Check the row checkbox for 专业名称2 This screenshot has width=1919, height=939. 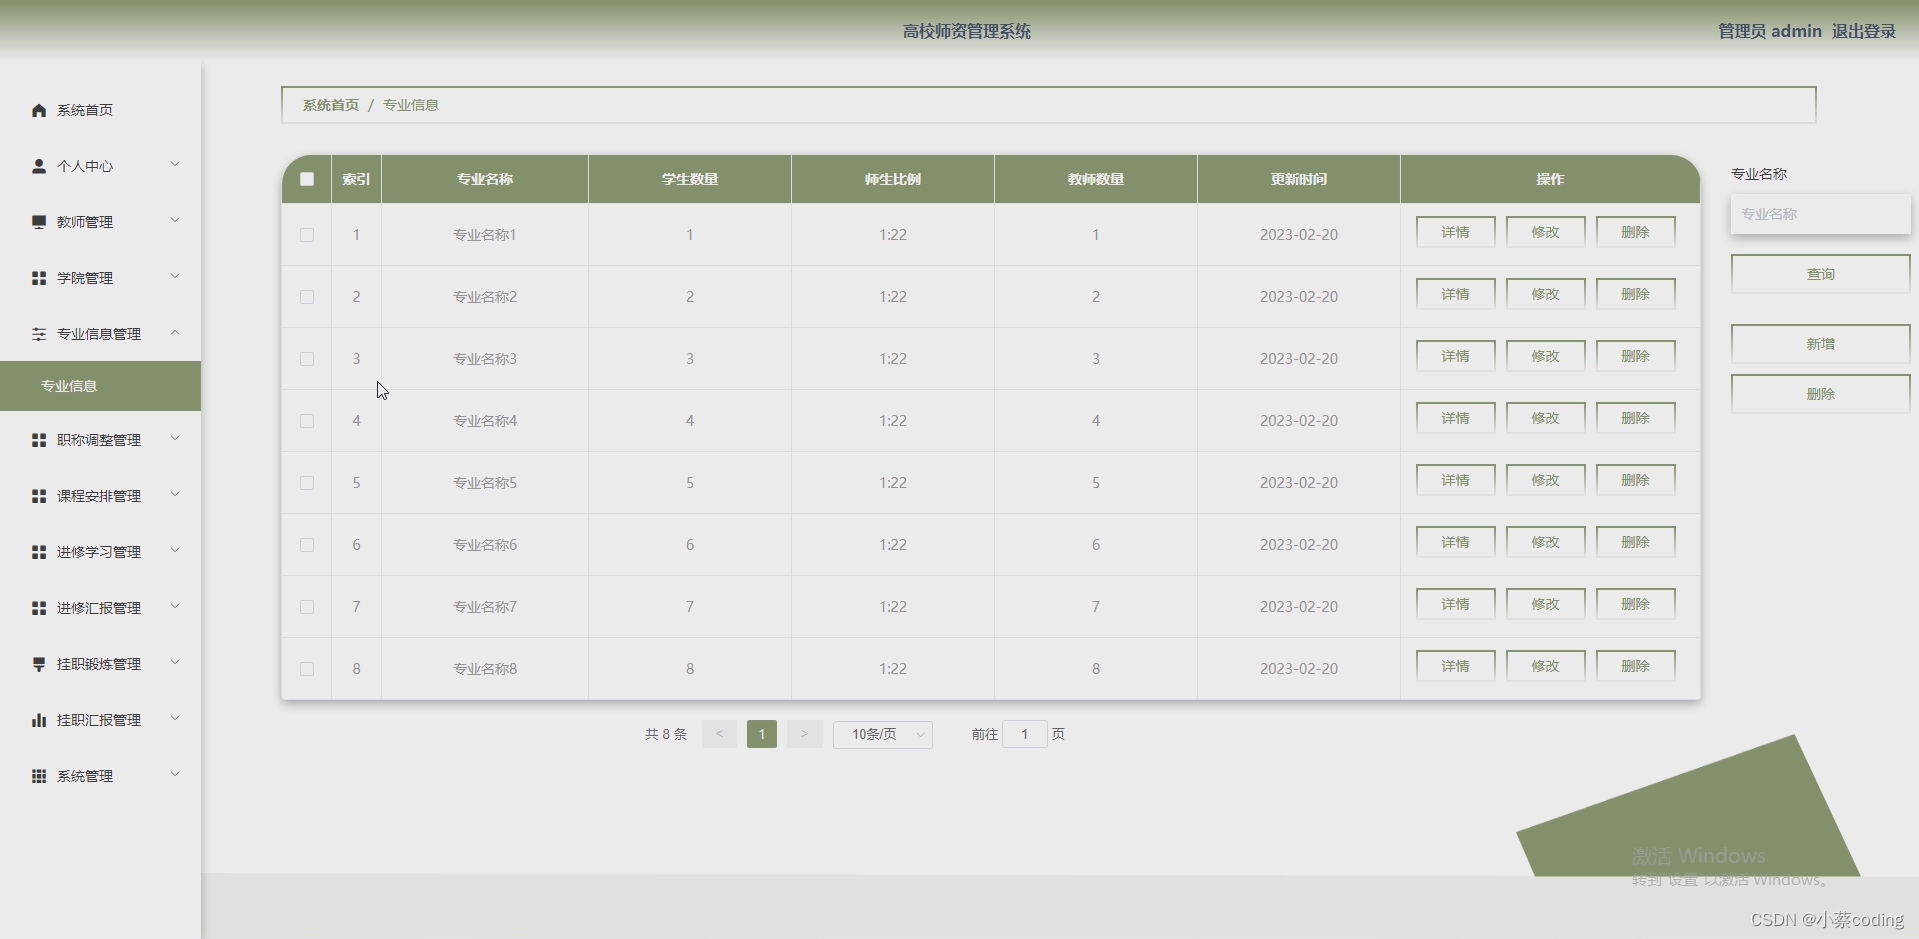point(307,297)
